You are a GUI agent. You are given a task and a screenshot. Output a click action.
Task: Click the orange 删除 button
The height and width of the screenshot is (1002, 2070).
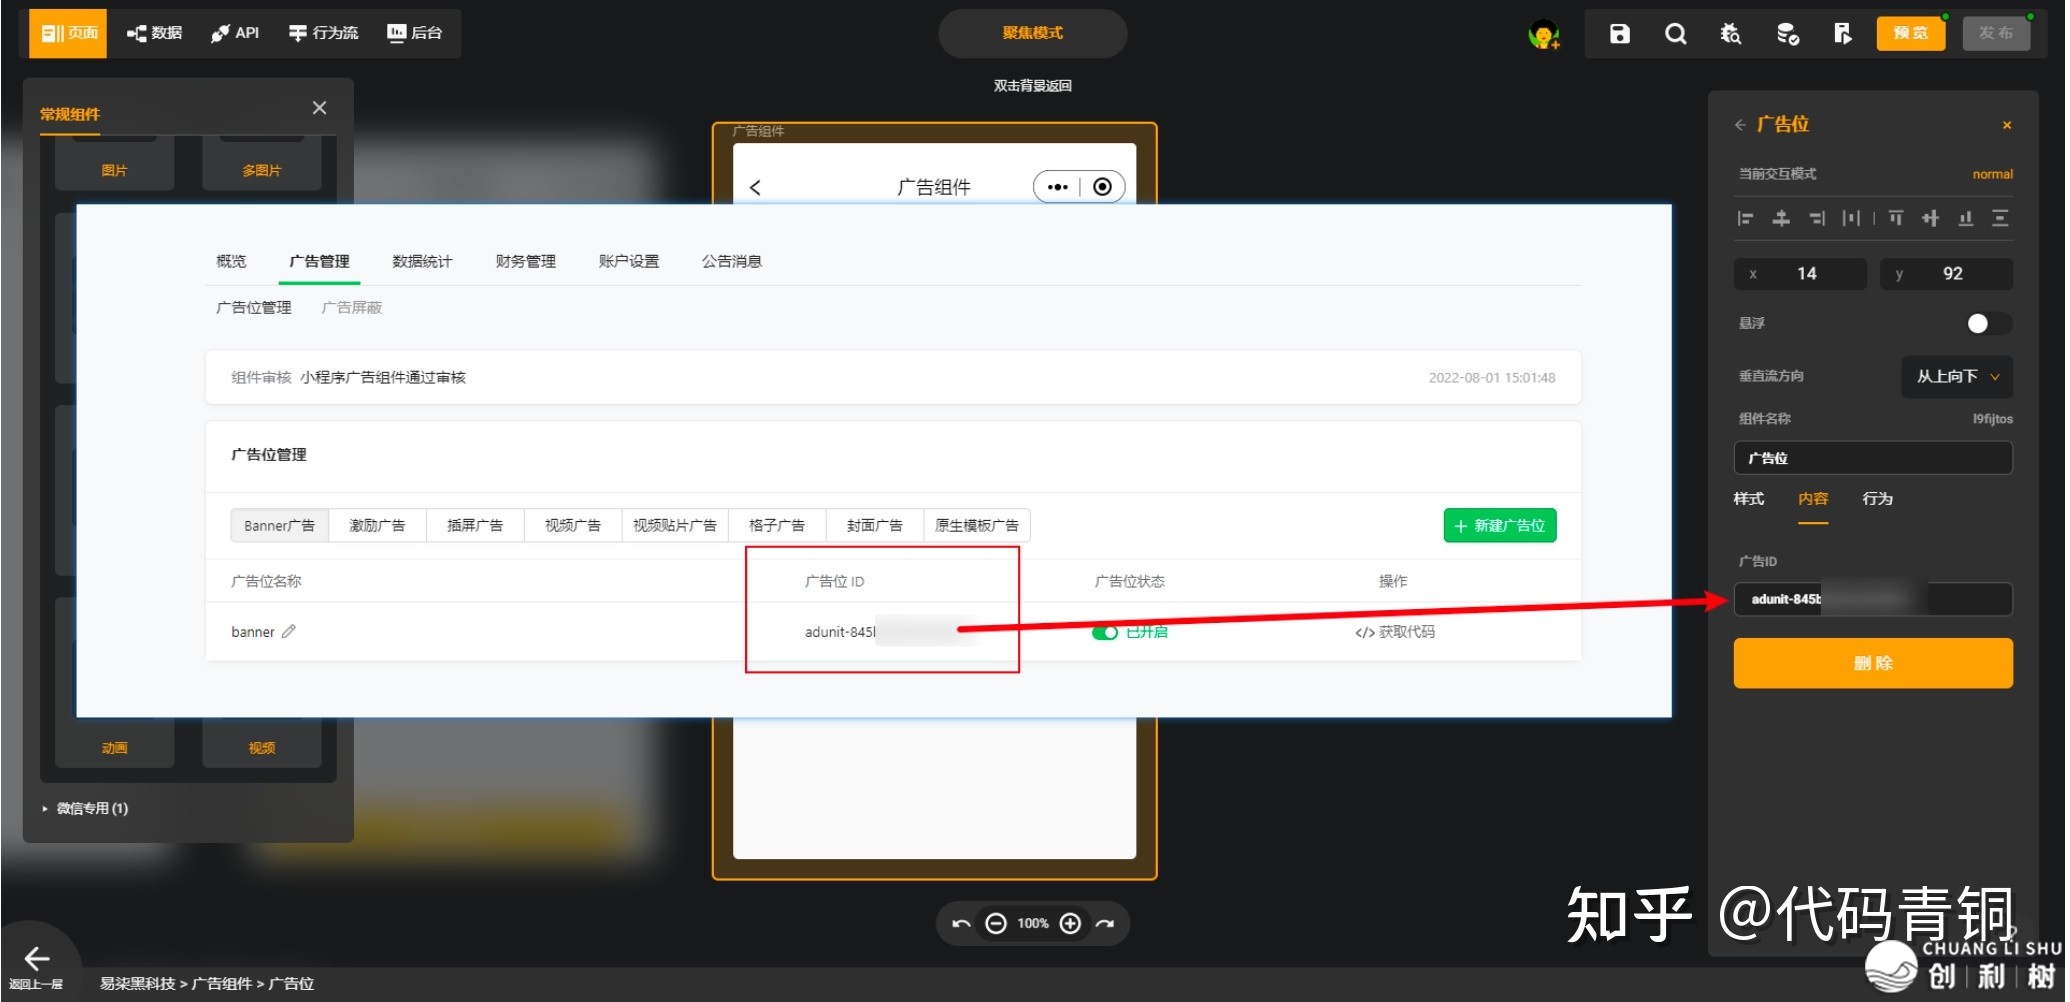1873,664
